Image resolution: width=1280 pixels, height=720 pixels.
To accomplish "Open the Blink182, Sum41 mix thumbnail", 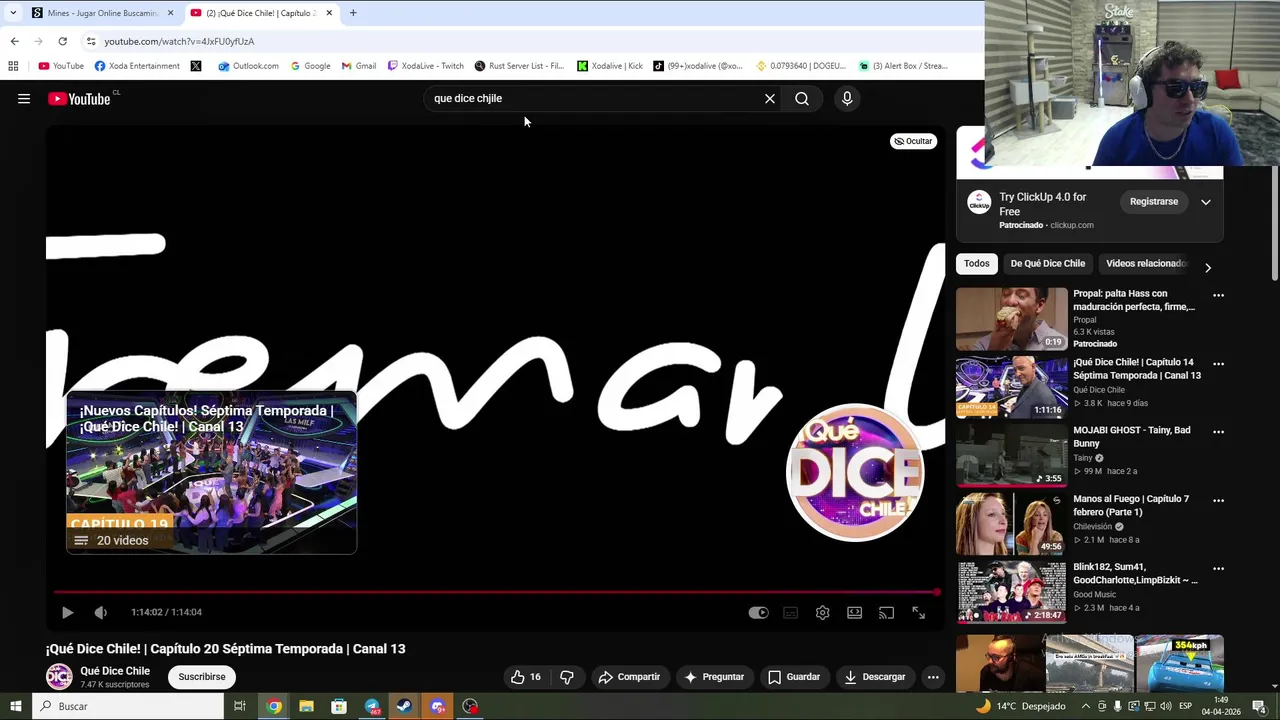I will (1012, 592).
